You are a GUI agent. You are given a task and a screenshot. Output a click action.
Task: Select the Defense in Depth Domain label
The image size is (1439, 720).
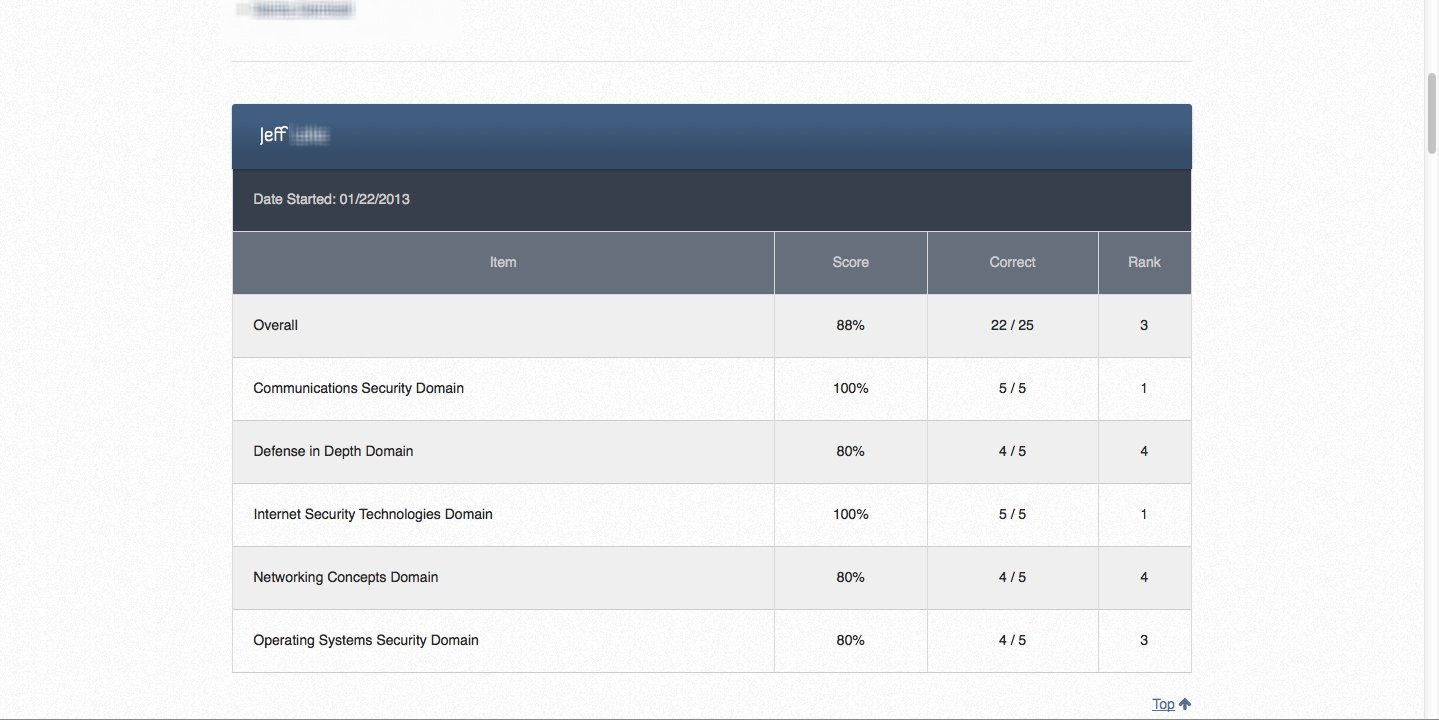pyautogui.click(x=333, y=451)
